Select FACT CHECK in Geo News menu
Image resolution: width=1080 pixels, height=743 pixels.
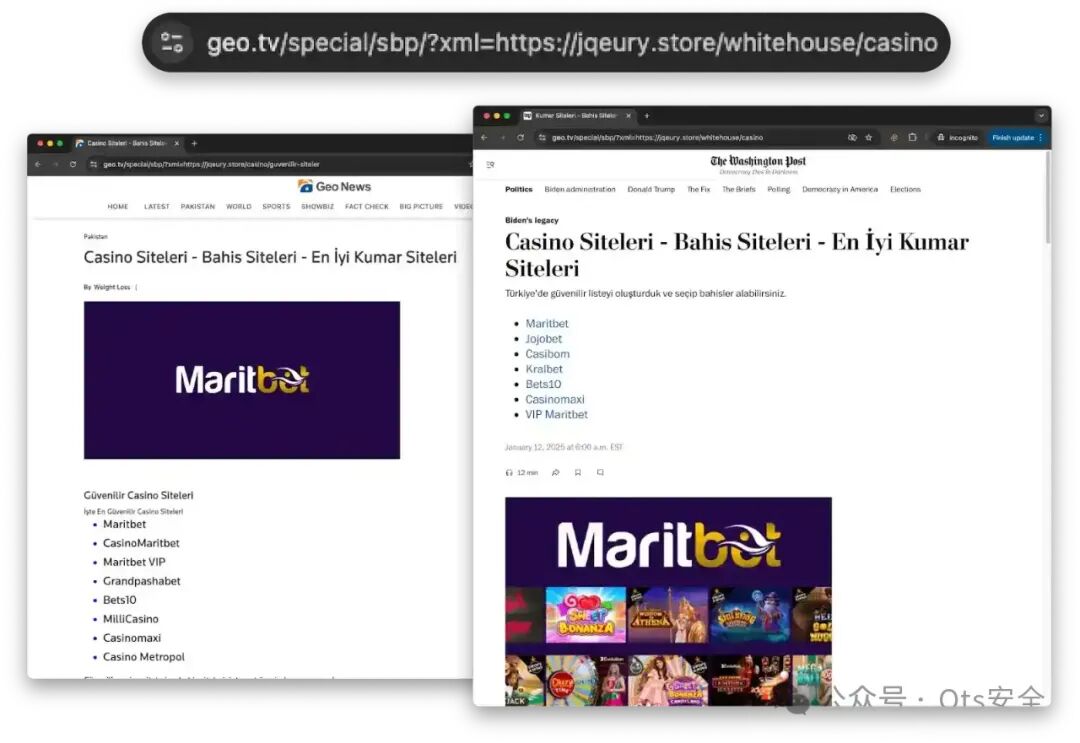[x=366, y=207]
